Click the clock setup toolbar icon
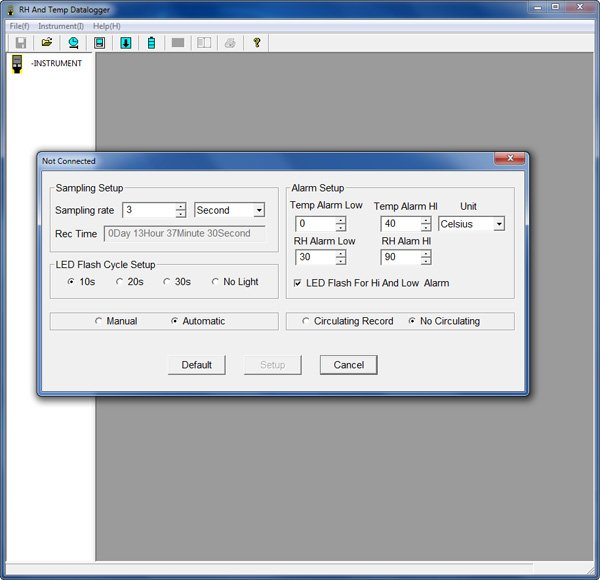Screen dimensions: 600x580 [73, 42]
